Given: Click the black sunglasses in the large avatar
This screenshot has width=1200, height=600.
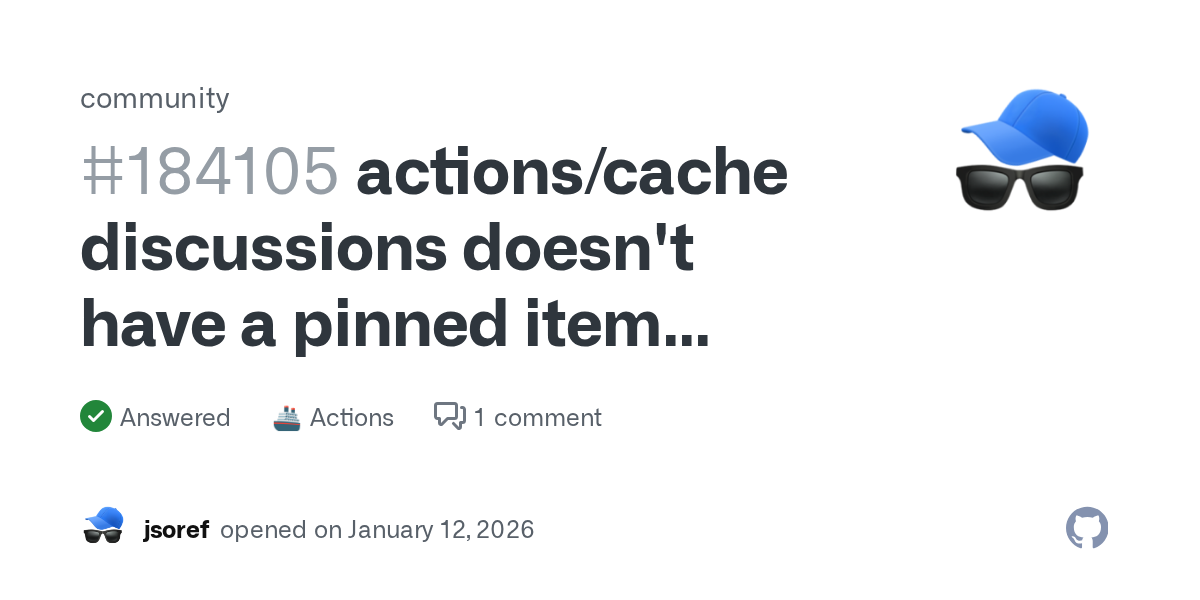Looking at the screenshot, I should (x=1020, y=186).
